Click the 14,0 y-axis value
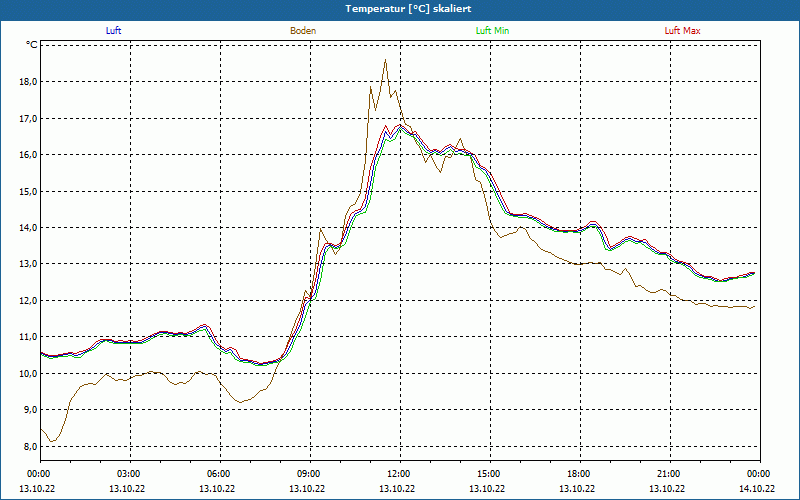Screen dimensions: 800x500 [x=29, y=228]
